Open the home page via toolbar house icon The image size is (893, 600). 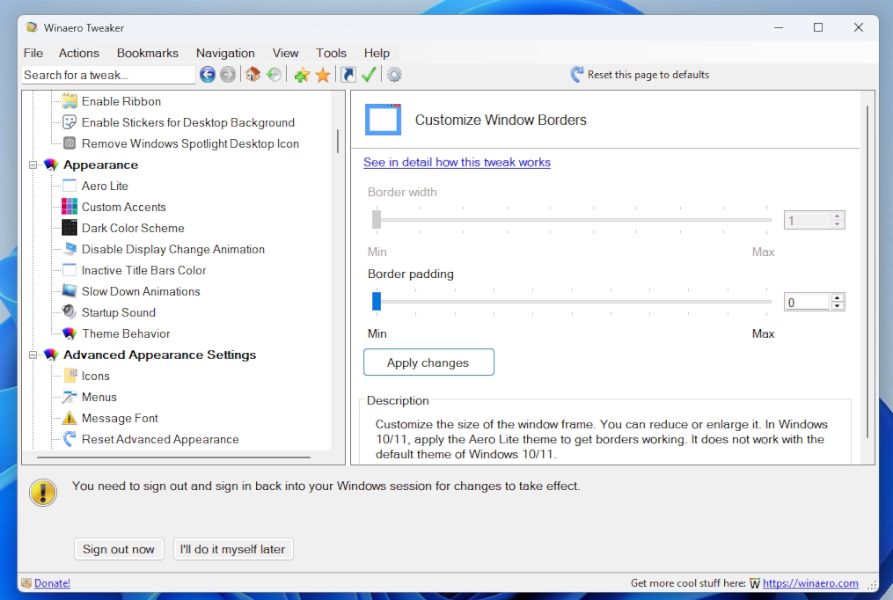(252, 74)
